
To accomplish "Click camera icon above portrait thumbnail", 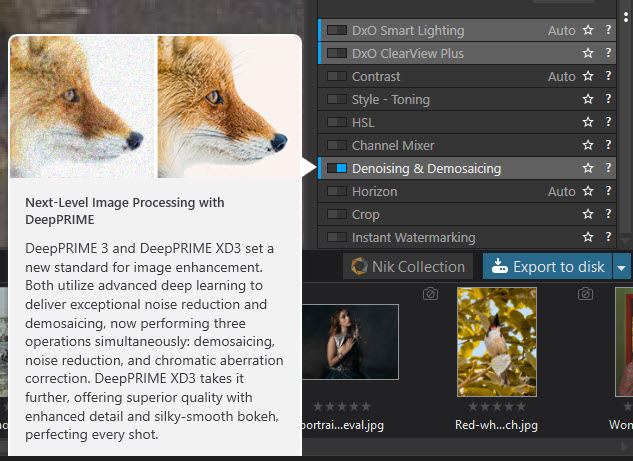I will (430, 294).
